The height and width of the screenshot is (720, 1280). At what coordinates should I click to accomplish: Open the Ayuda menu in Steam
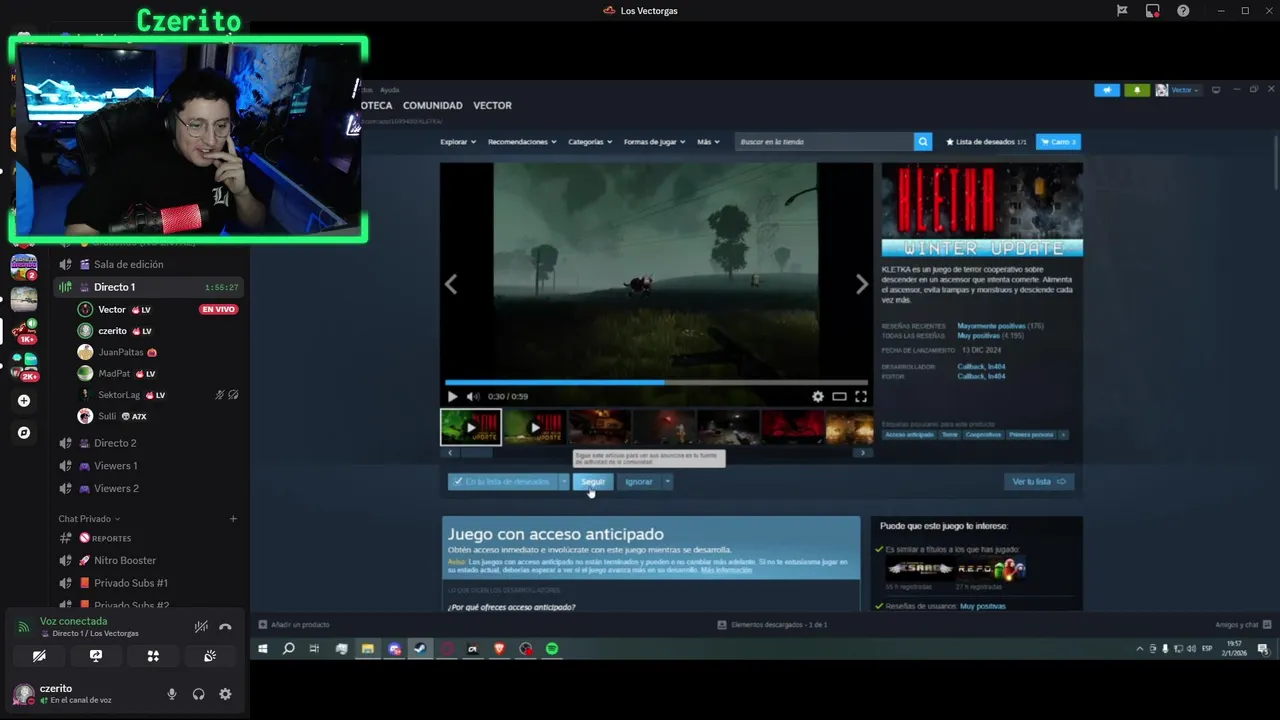pyautogui.click(x=389, y=90)
